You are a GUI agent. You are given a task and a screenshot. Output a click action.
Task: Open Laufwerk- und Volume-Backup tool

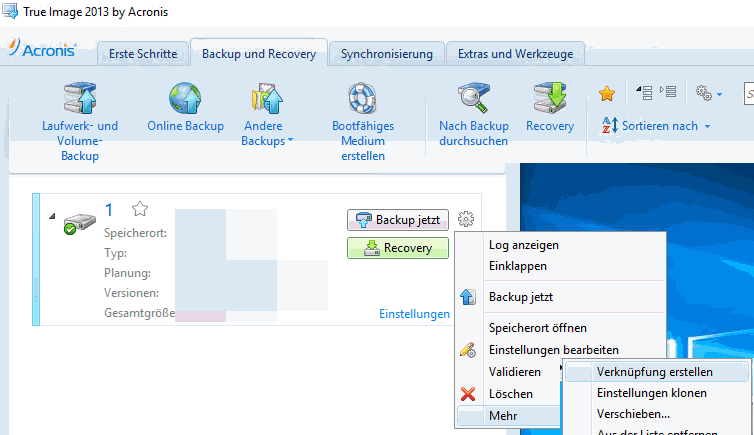tap(80, 122)
